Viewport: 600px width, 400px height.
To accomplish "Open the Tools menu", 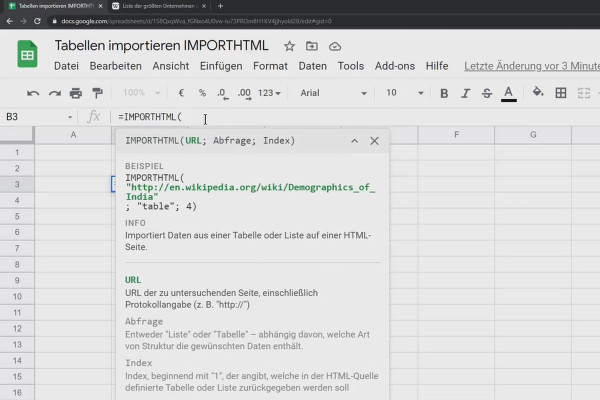I will coord(351,66).
